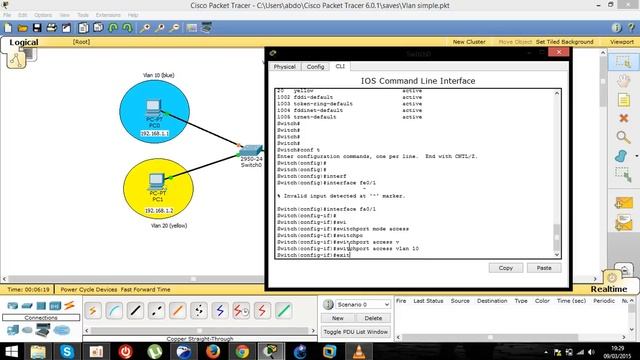Viewport: 640px width, 360px height.
Task: Switch to the CLI tab
Action: pos(340,66)
